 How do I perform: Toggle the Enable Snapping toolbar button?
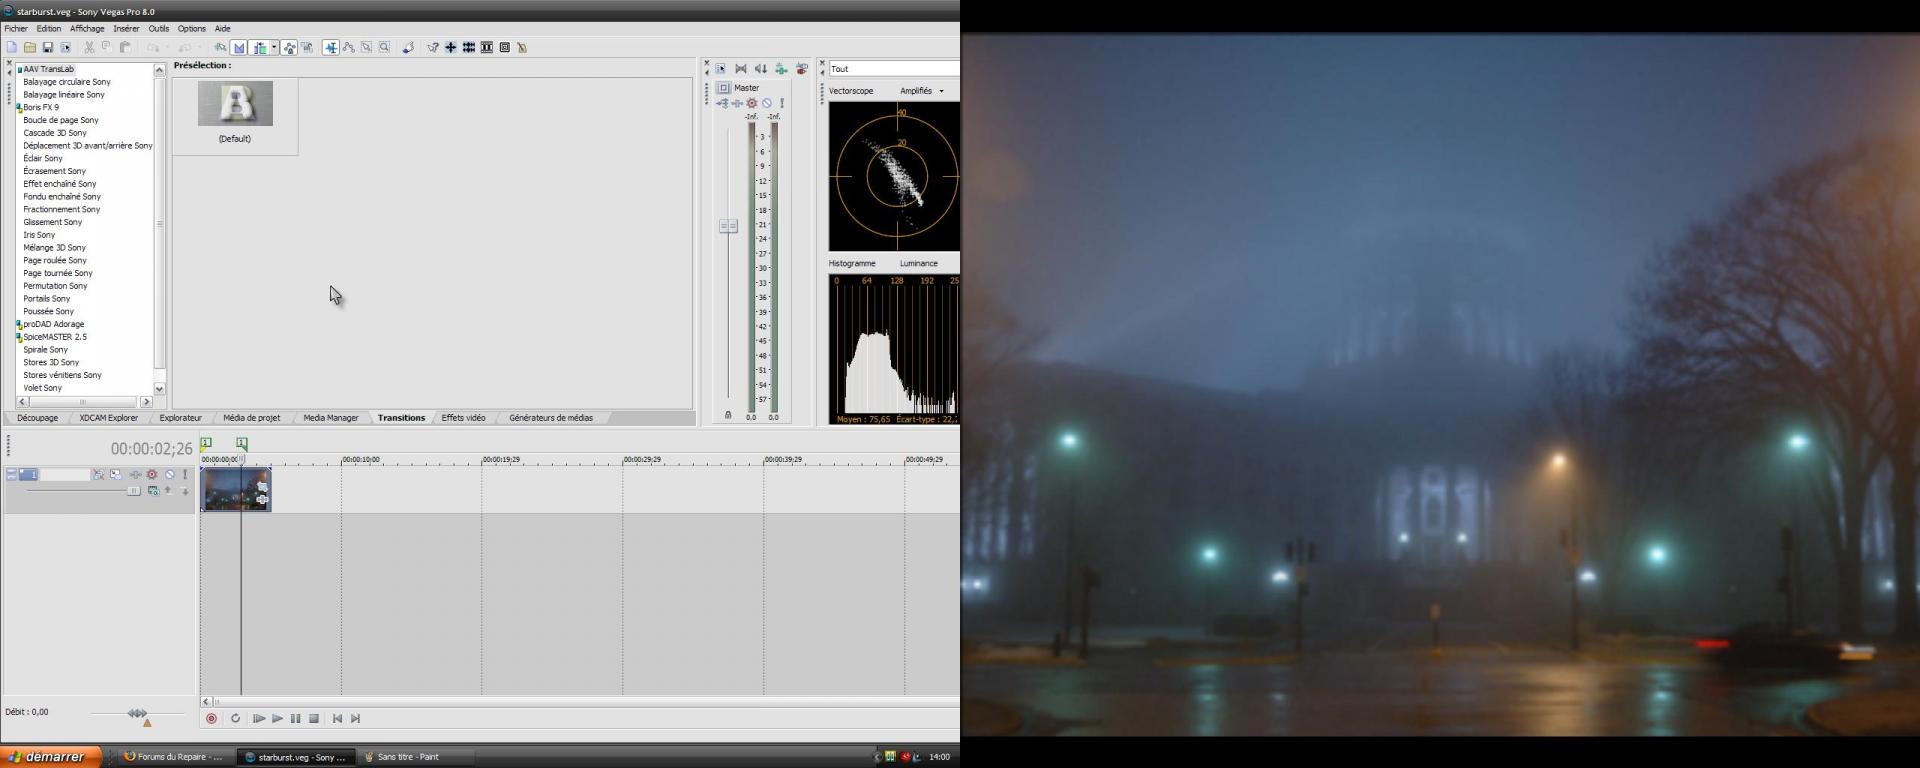[x=220, y=47]
